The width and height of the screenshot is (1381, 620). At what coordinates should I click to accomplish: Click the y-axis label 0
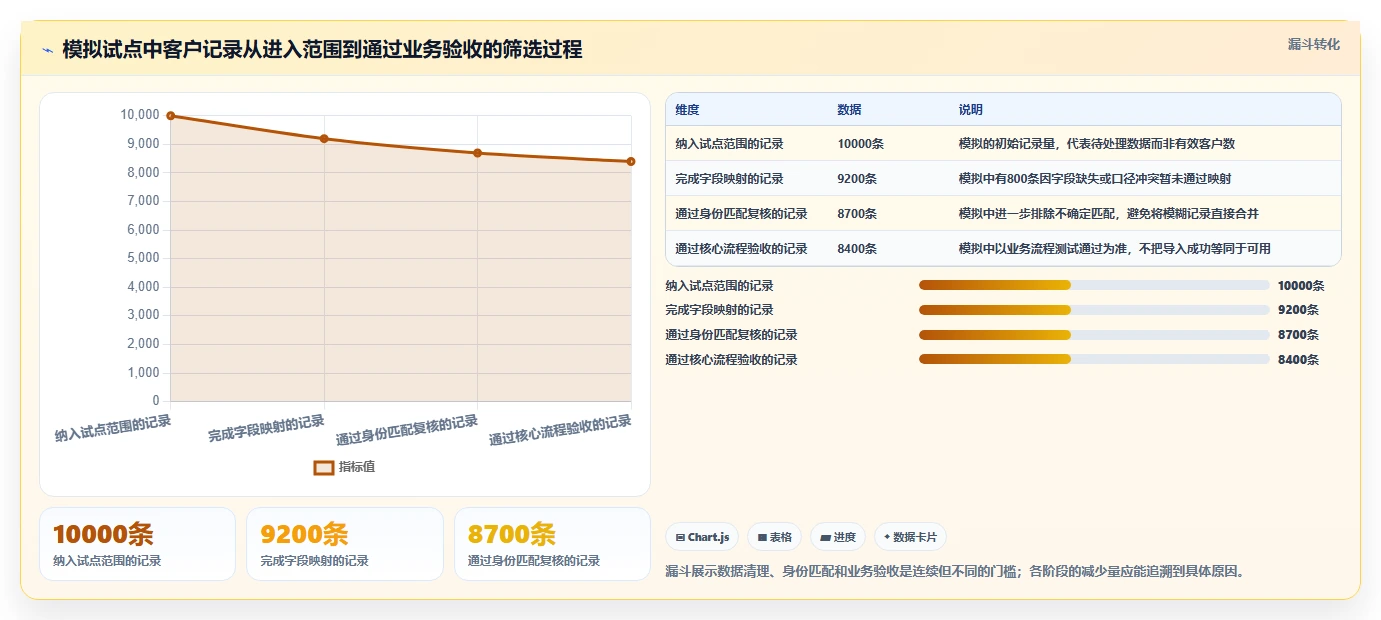[x=156, y=401]
